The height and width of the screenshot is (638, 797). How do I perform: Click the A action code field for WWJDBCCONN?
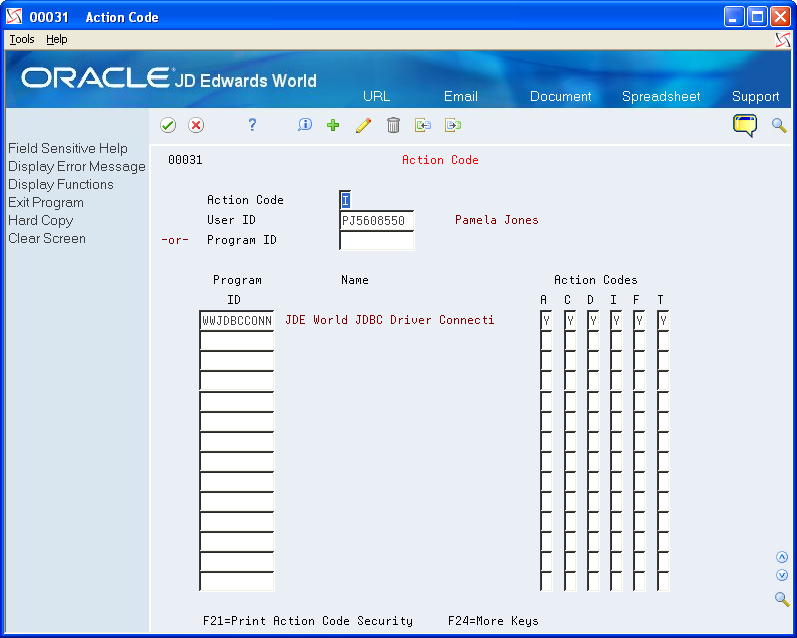[546, 320]
